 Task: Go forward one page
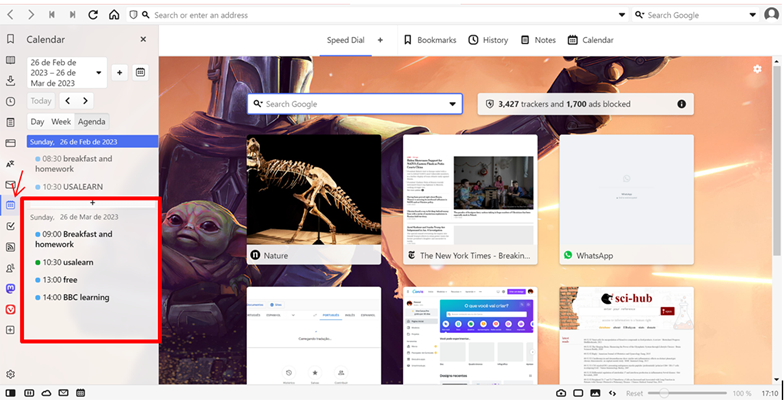click(x=31, y=15)
